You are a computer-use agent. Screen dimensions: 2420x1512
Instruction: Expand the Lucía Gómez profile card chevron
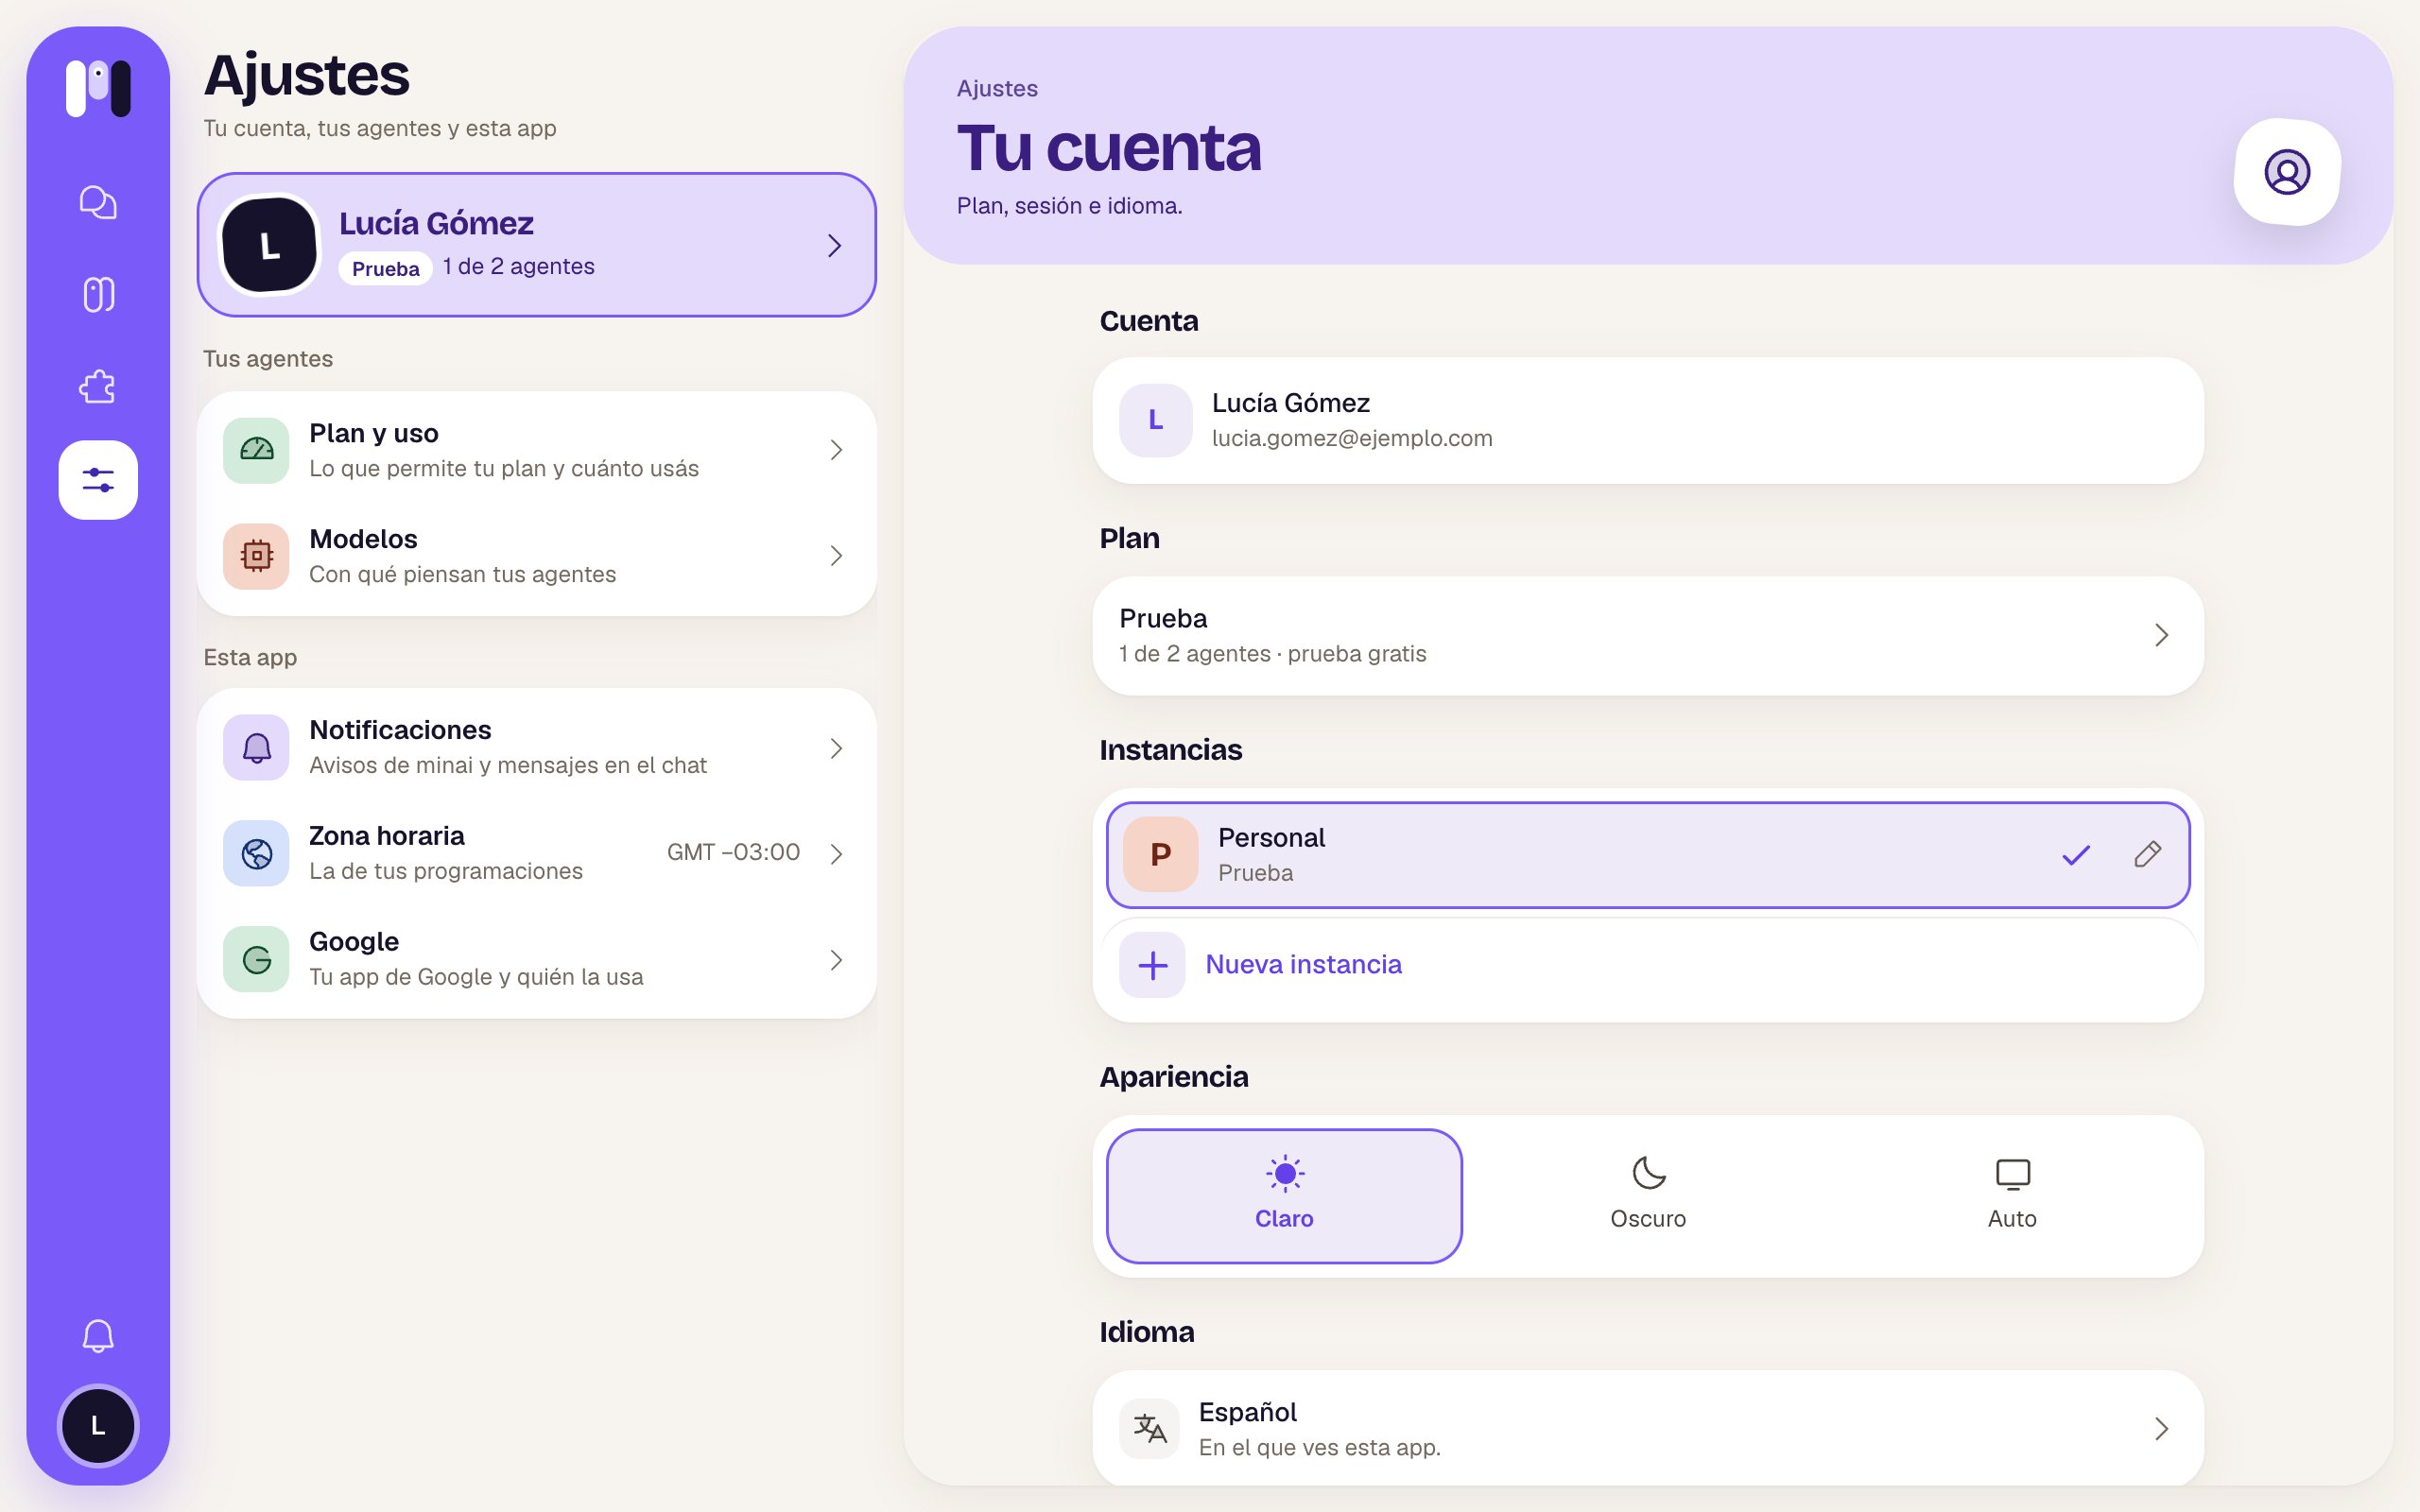point(835,245)
